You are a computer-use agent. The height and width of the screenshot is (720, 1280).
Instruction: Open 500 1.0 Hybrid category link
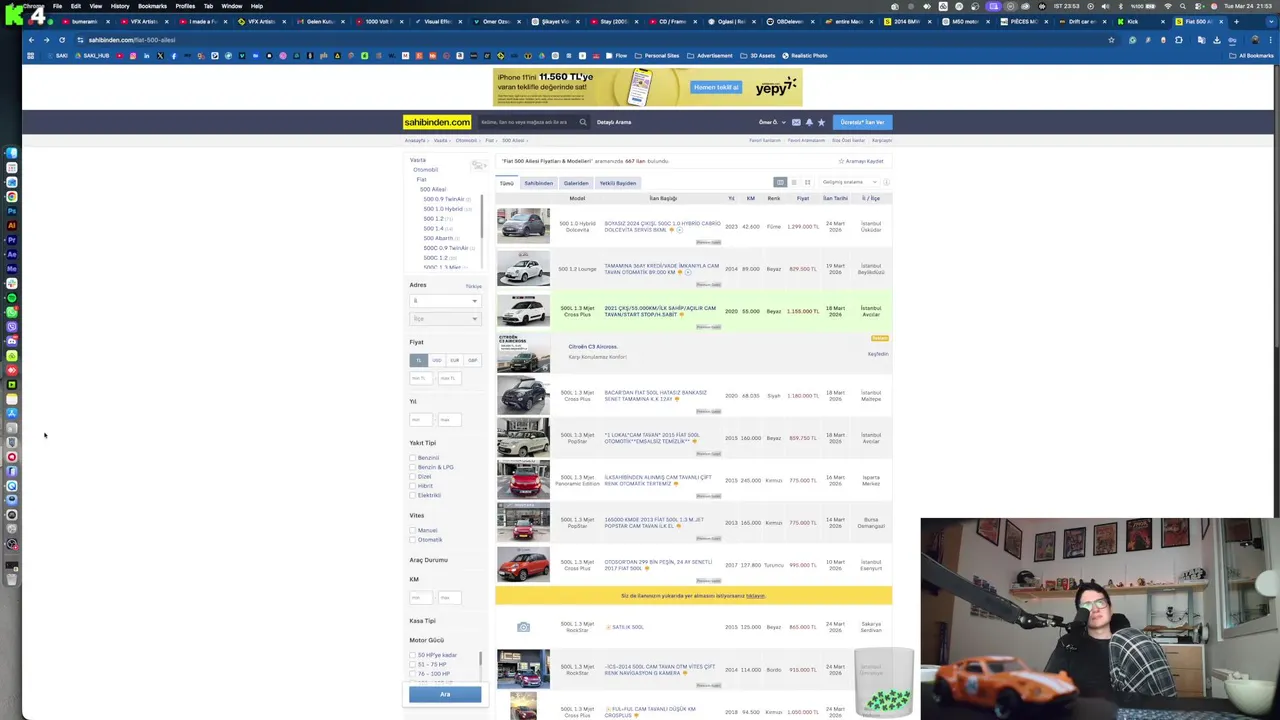coord(443,209)
